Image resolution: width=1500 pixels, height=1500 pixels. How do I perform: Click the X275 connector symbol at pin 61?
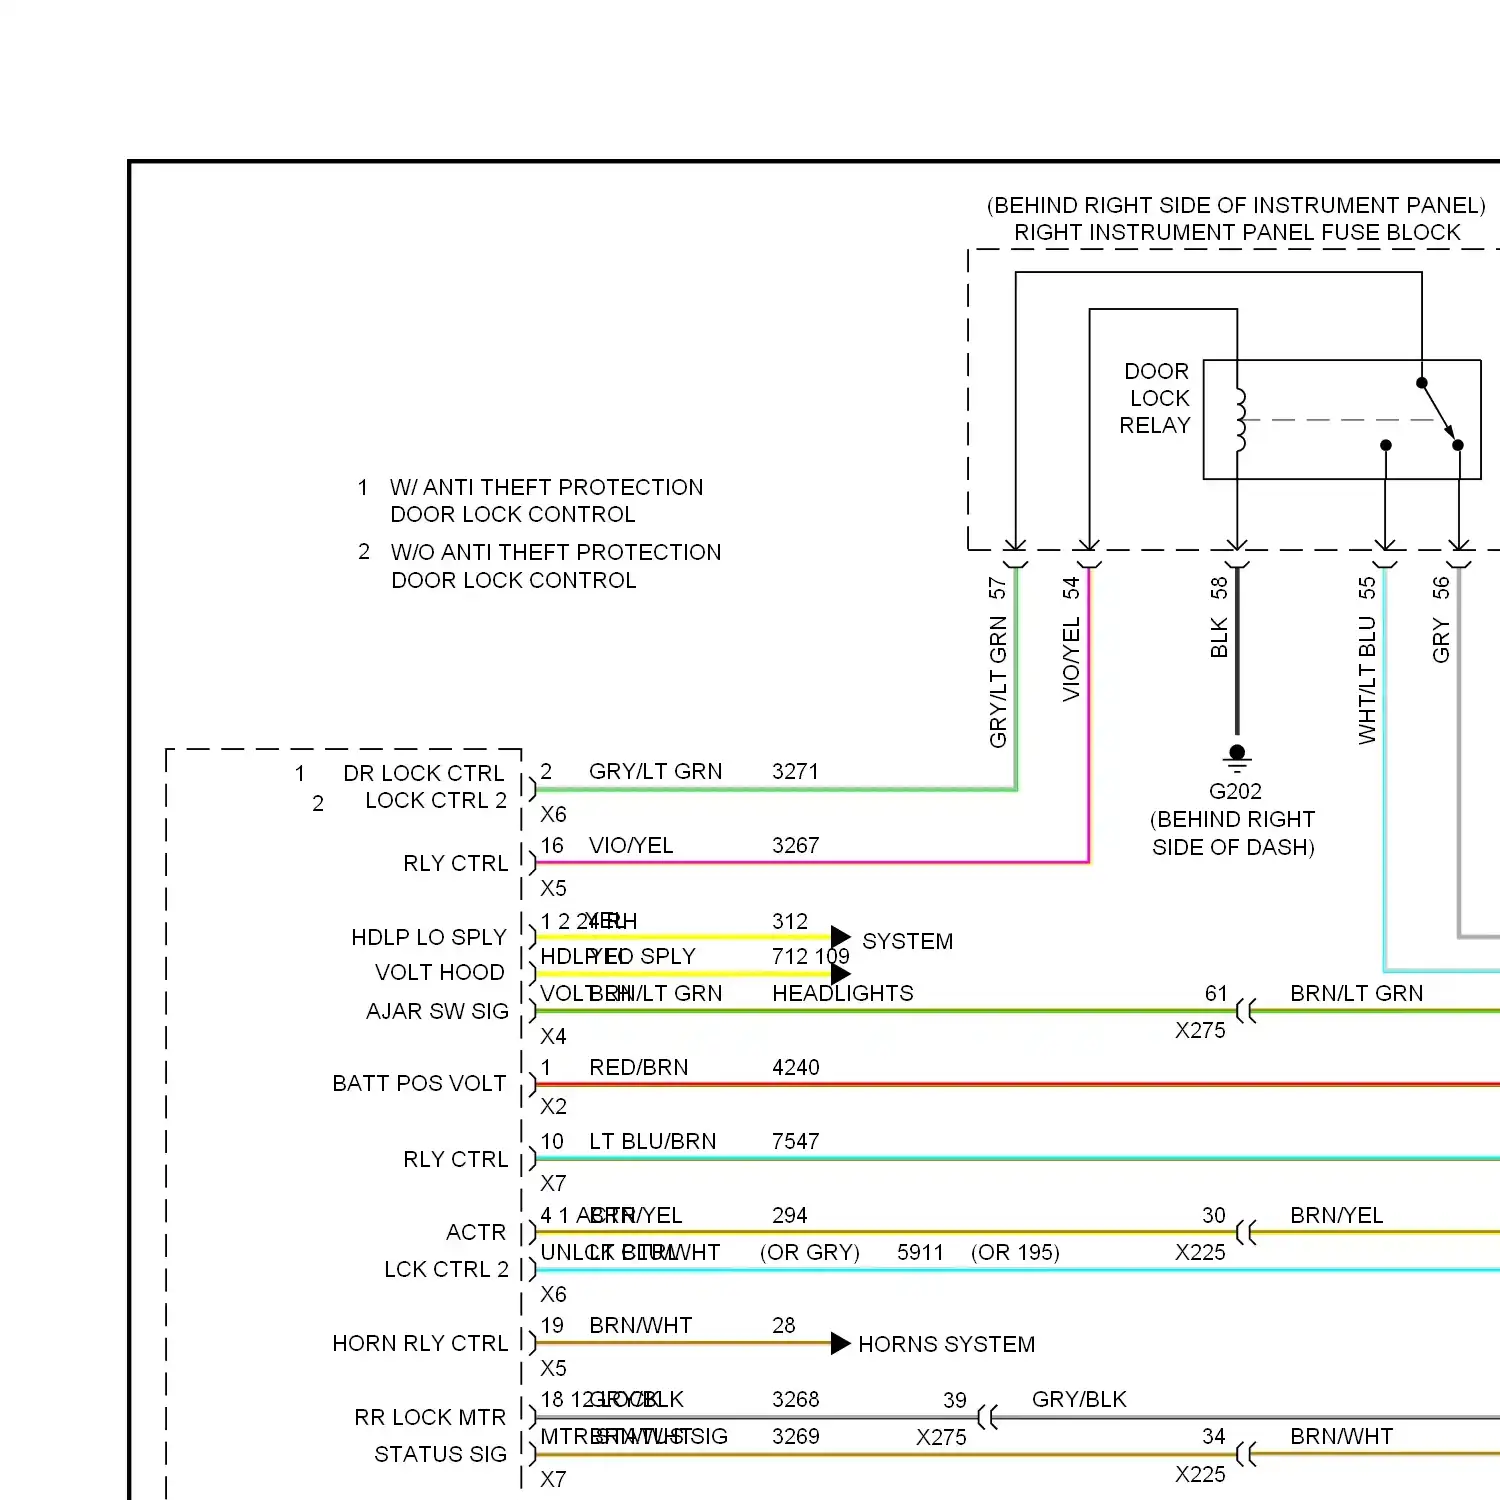coord(1245,1011)
